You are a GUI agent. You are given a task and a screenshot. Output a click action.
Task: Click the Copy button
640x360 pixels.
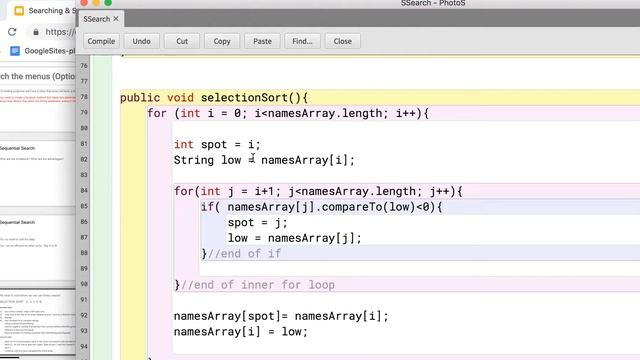point(222,41)
